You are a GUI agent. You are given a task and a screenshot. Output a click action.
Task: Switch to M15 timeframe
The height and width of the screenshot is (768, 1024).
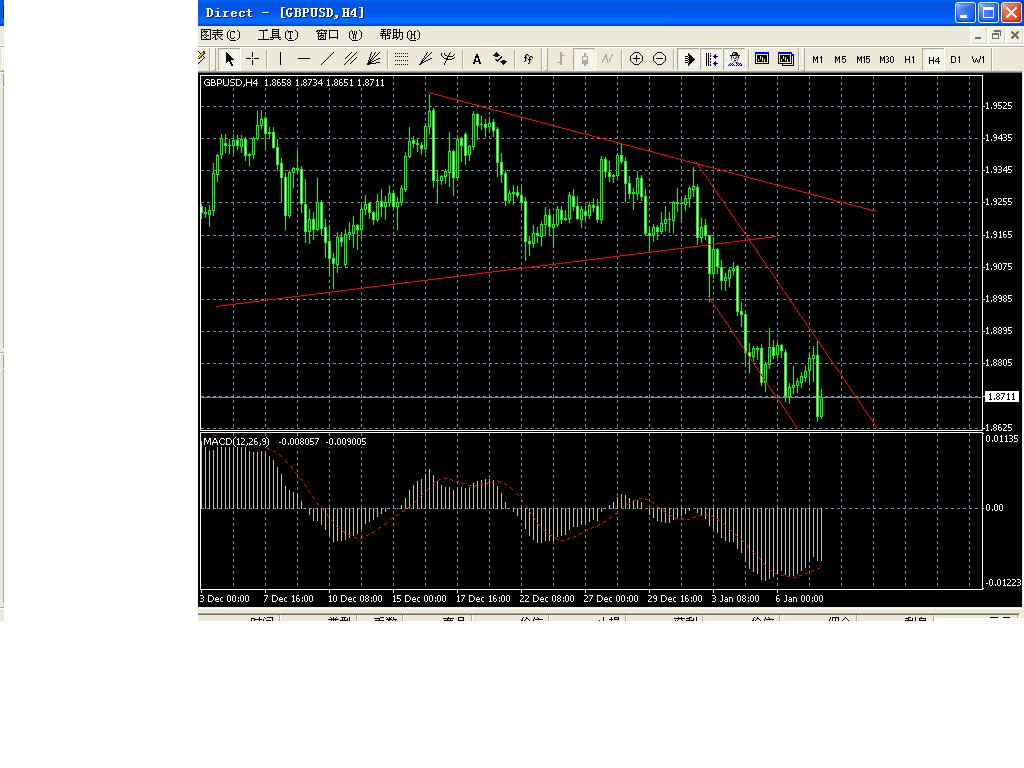coord(863,59)
